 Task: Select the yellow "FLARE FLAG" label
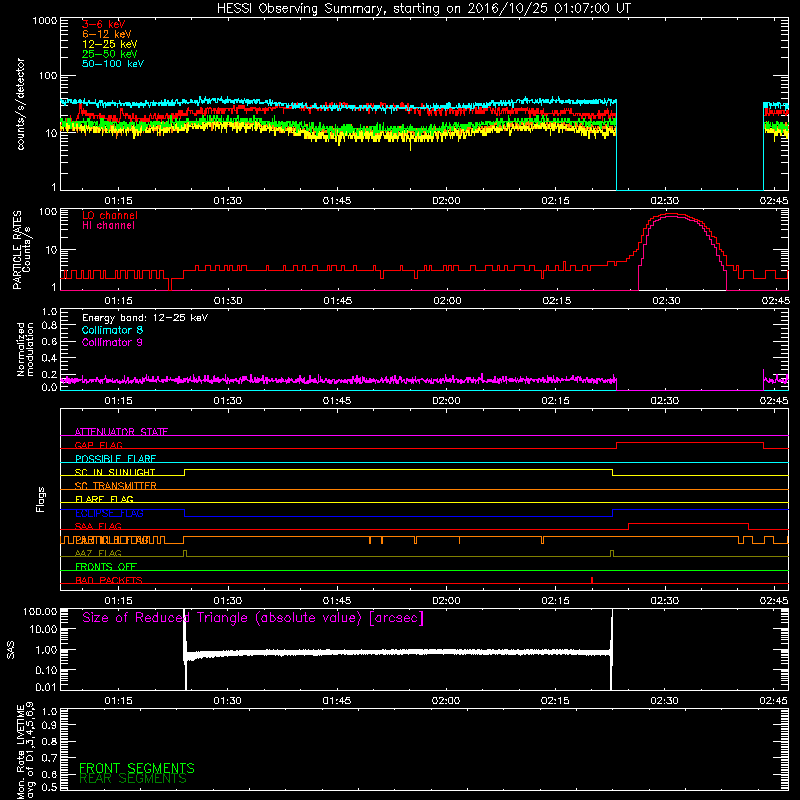[x=104, y=499]
